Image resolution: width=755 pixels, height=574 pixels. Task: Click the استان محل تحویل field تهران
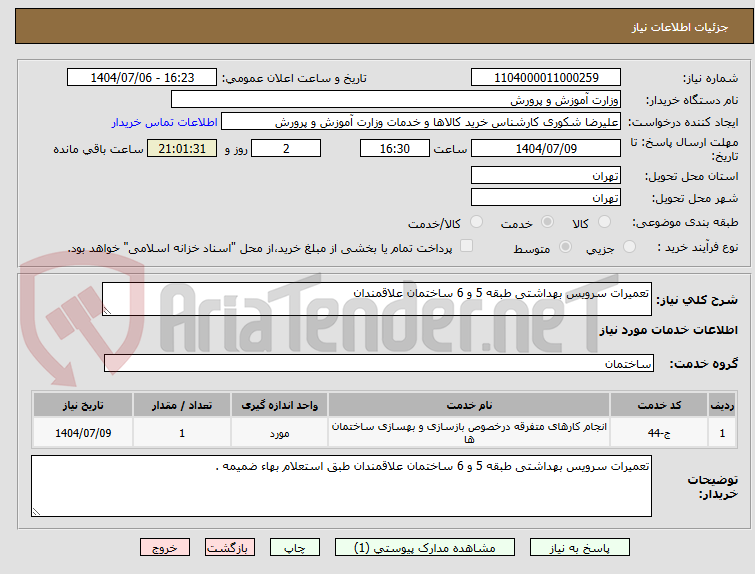pyautogui.click(x=546, y=175)
